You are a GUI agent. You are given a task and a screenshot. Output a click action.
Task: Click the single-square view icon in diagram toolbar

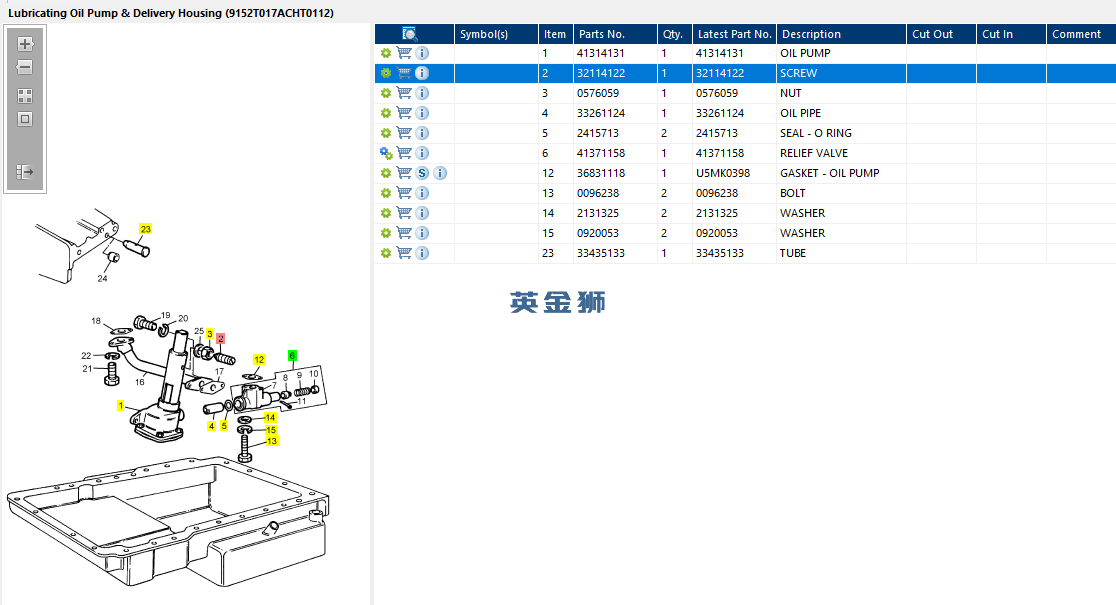pyautogui.click(x=25, y=119)
